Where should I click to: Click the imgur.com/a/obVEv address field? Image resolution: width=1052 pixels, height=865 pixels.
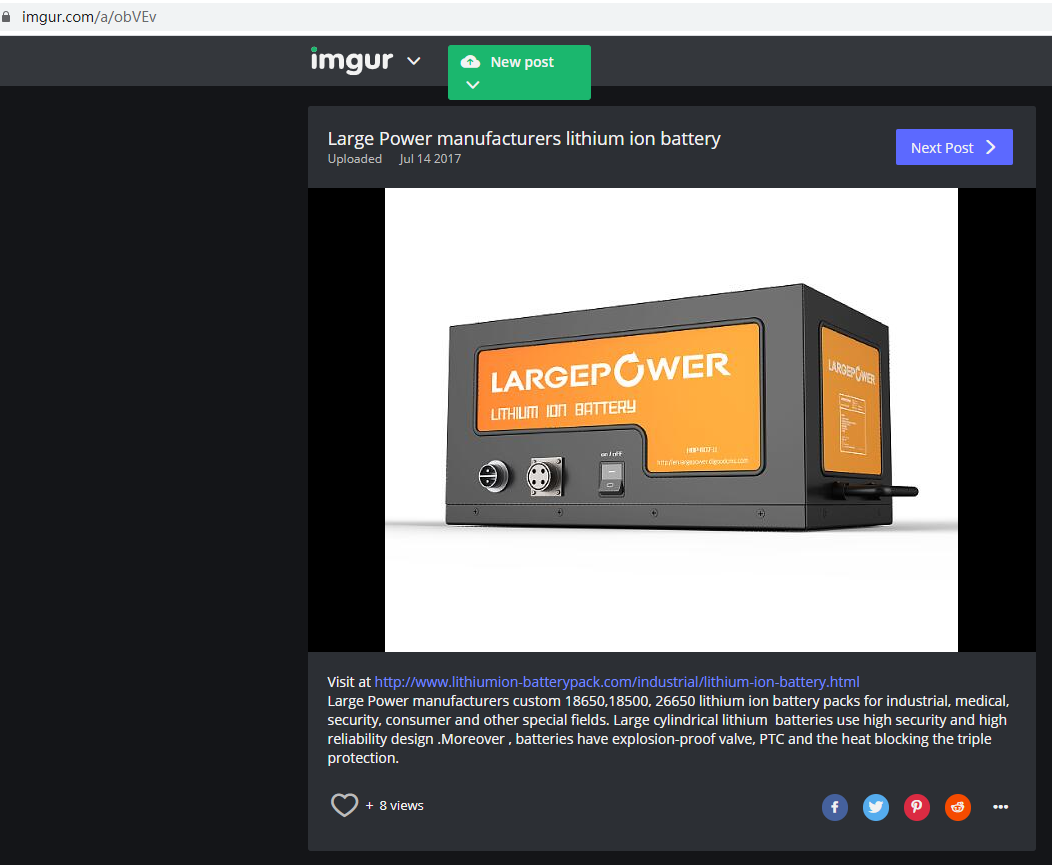90,17
